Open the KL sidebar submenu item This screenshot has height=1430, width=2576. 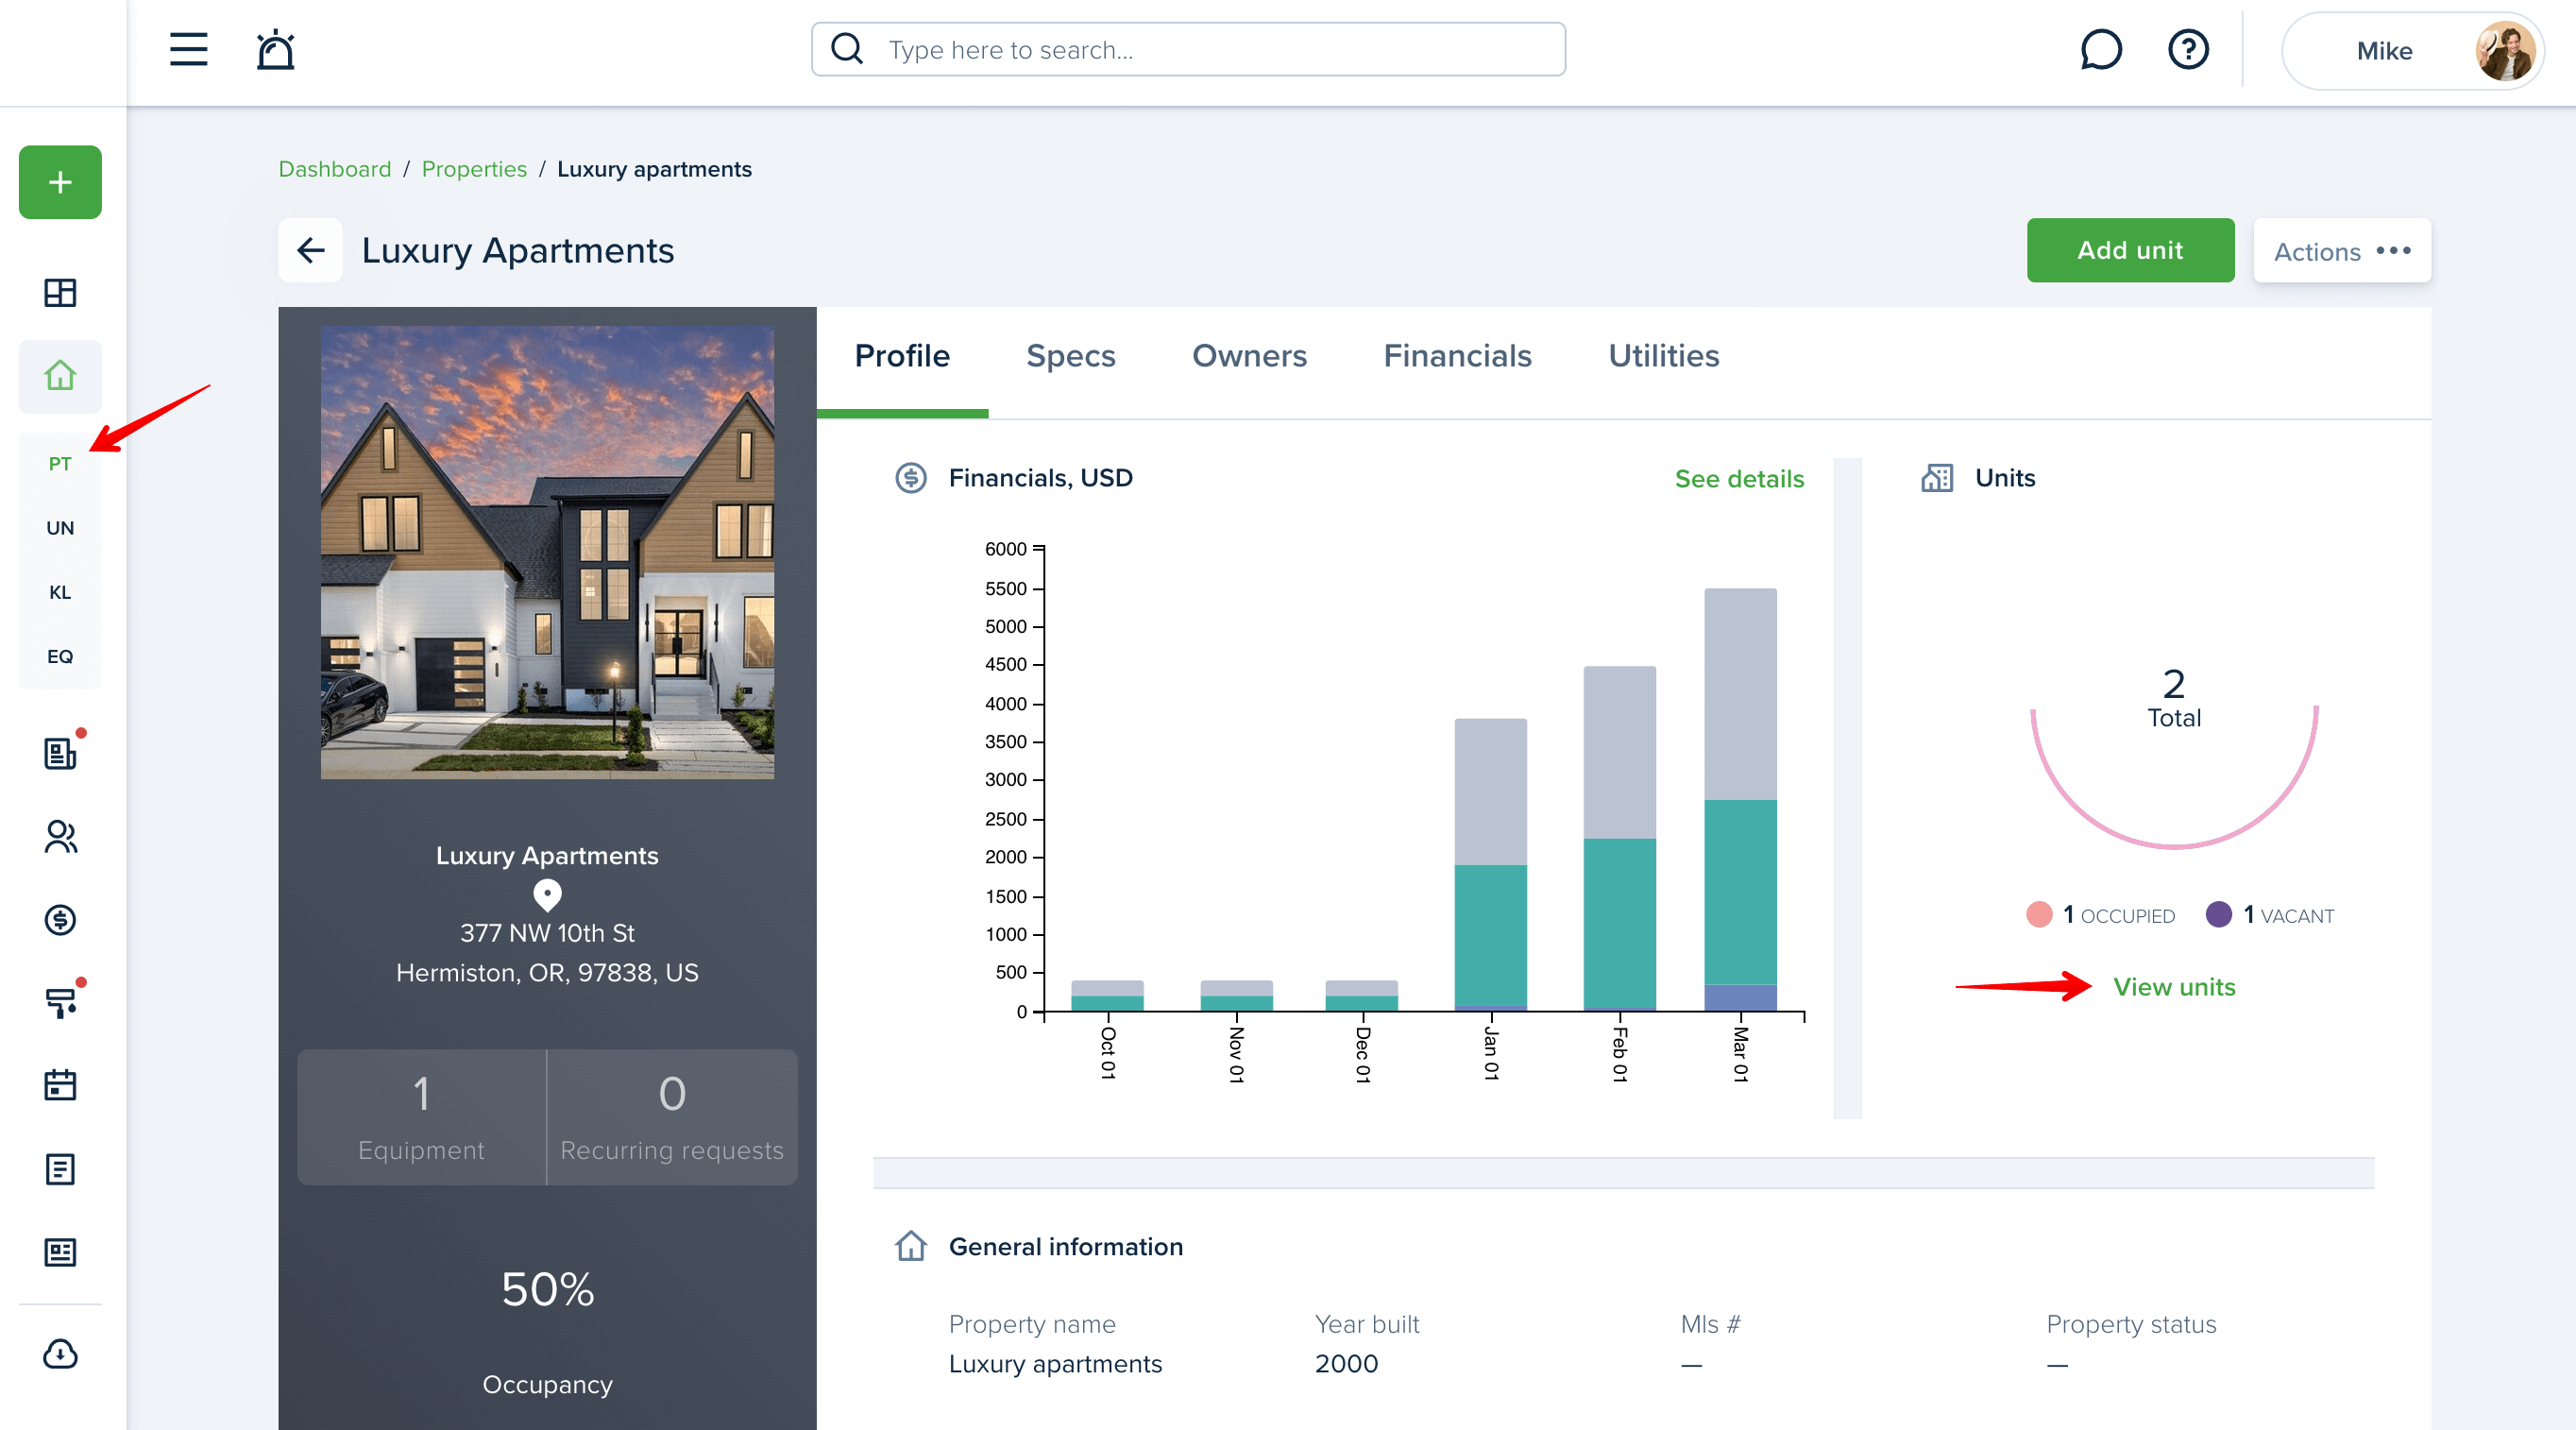tap(60, 592)
